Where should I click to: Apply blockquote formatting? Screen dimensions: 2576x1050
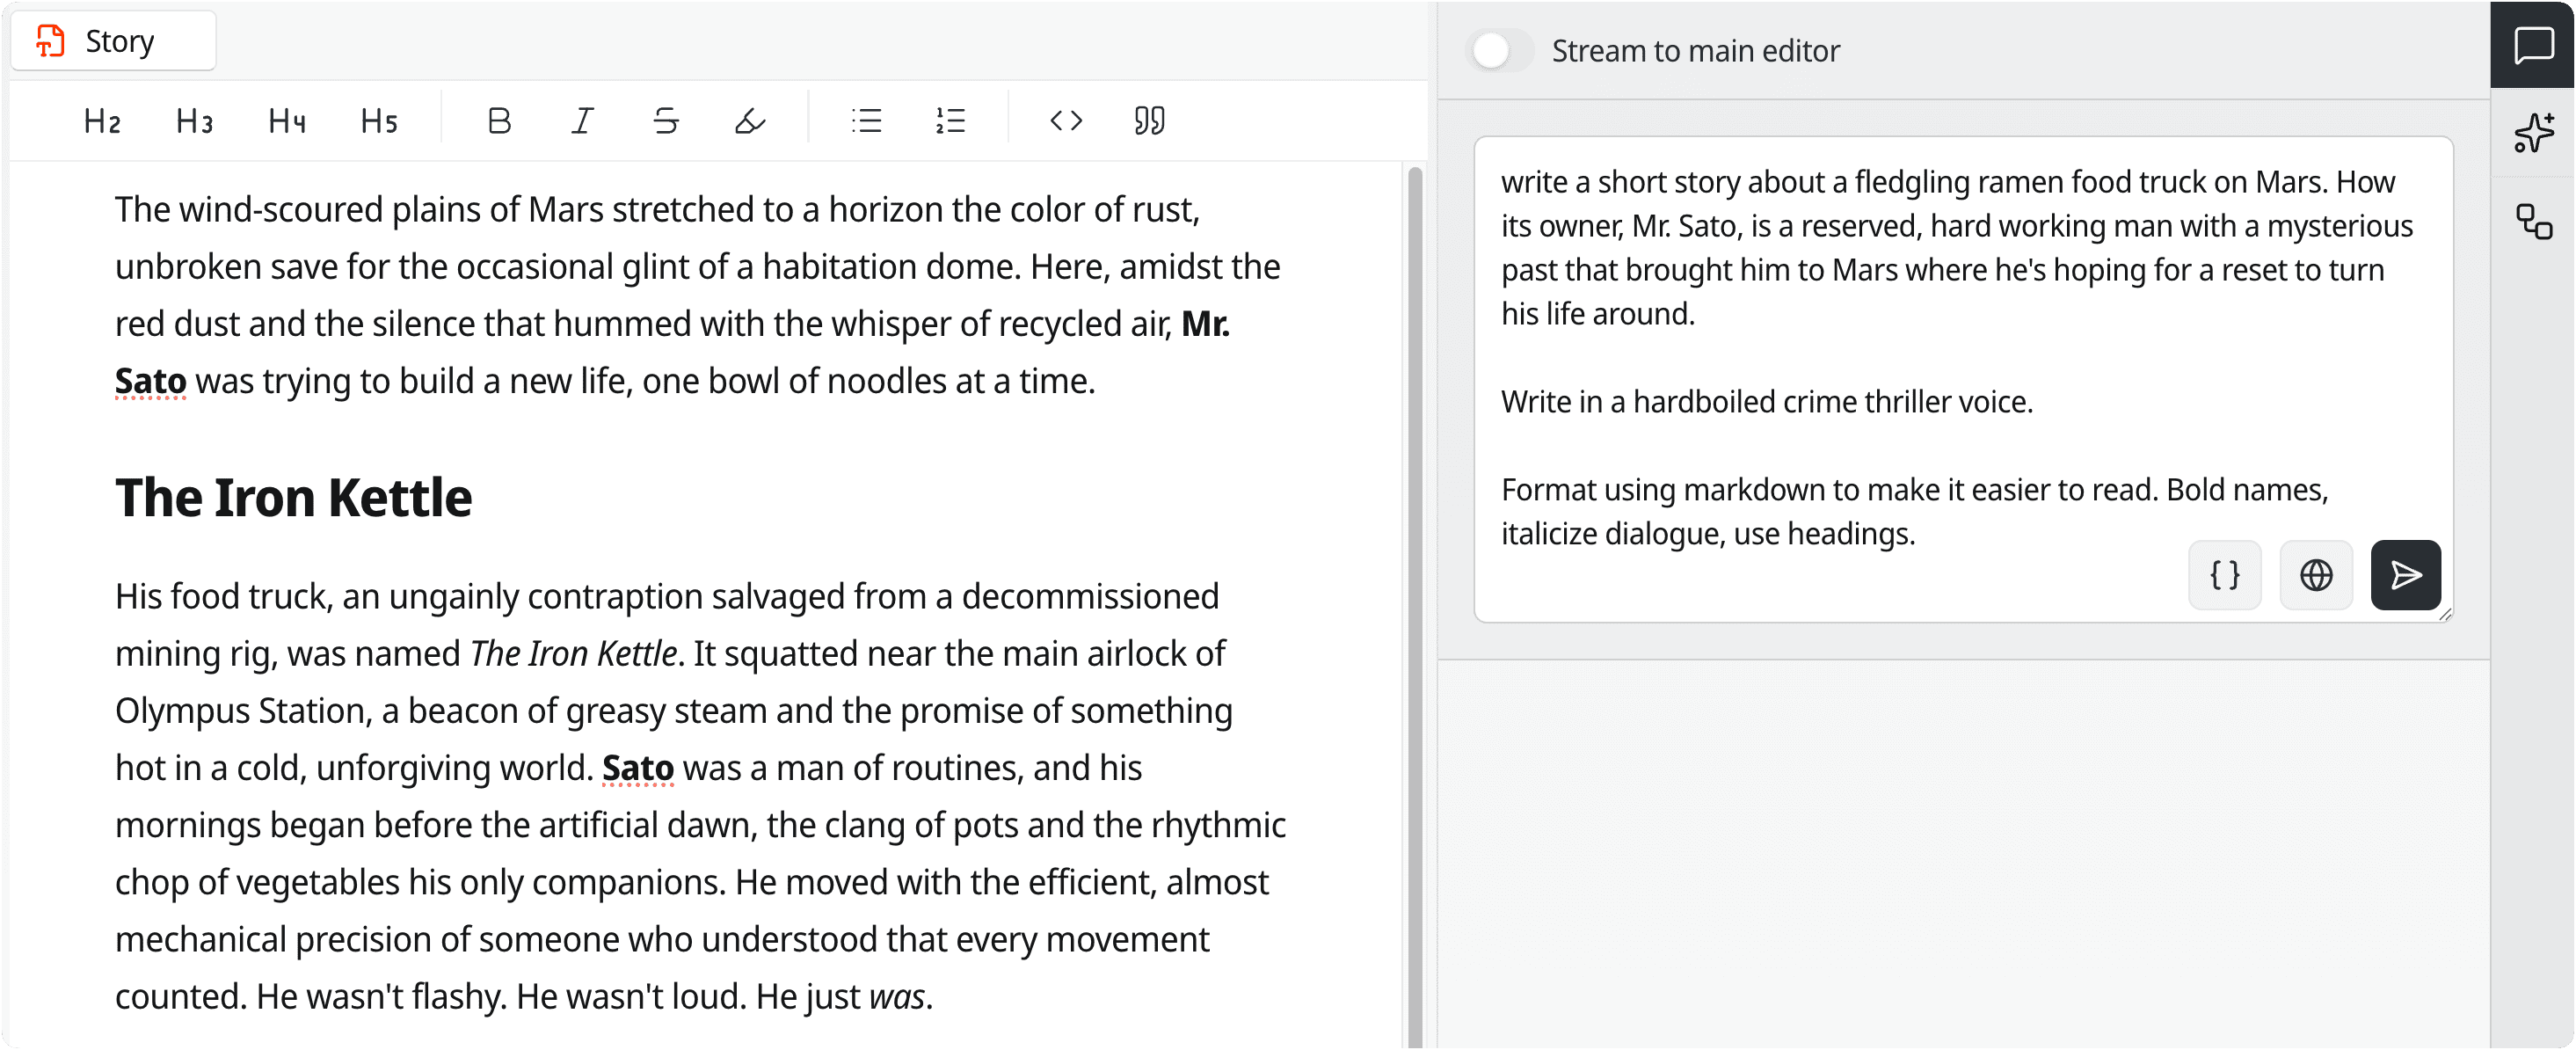pos(1148,120)
